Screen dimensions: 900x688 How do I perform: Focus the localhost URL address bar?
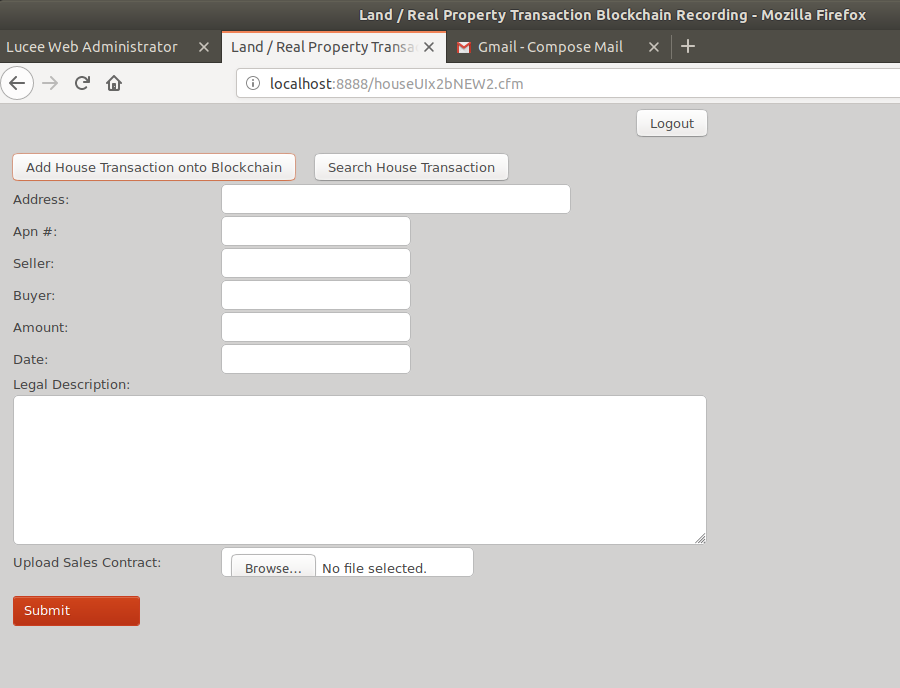click(x=568, y=84)
